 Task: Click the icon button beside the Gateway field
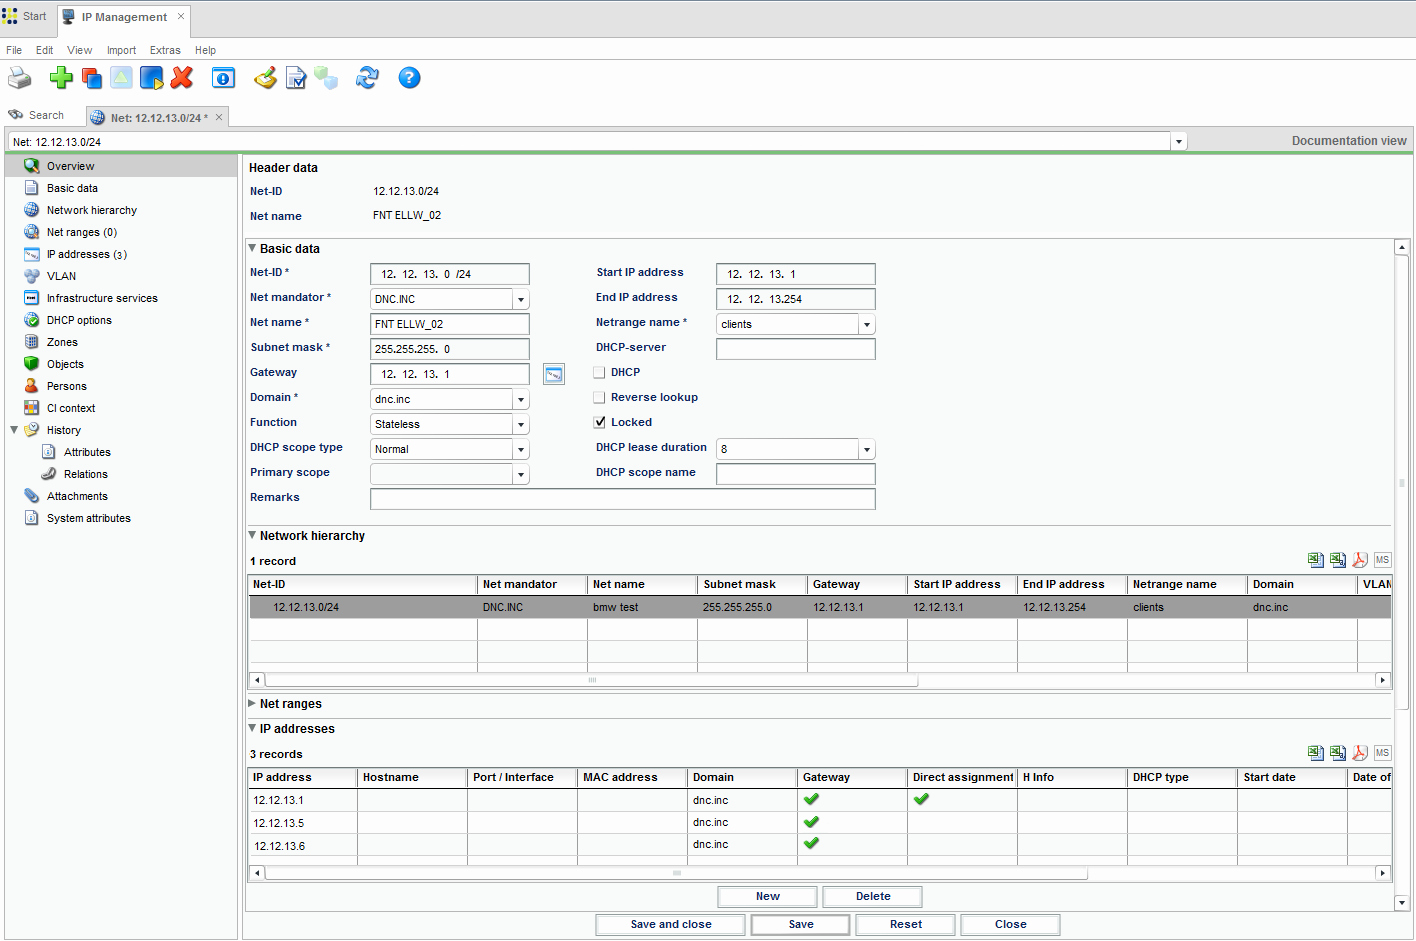554,374
